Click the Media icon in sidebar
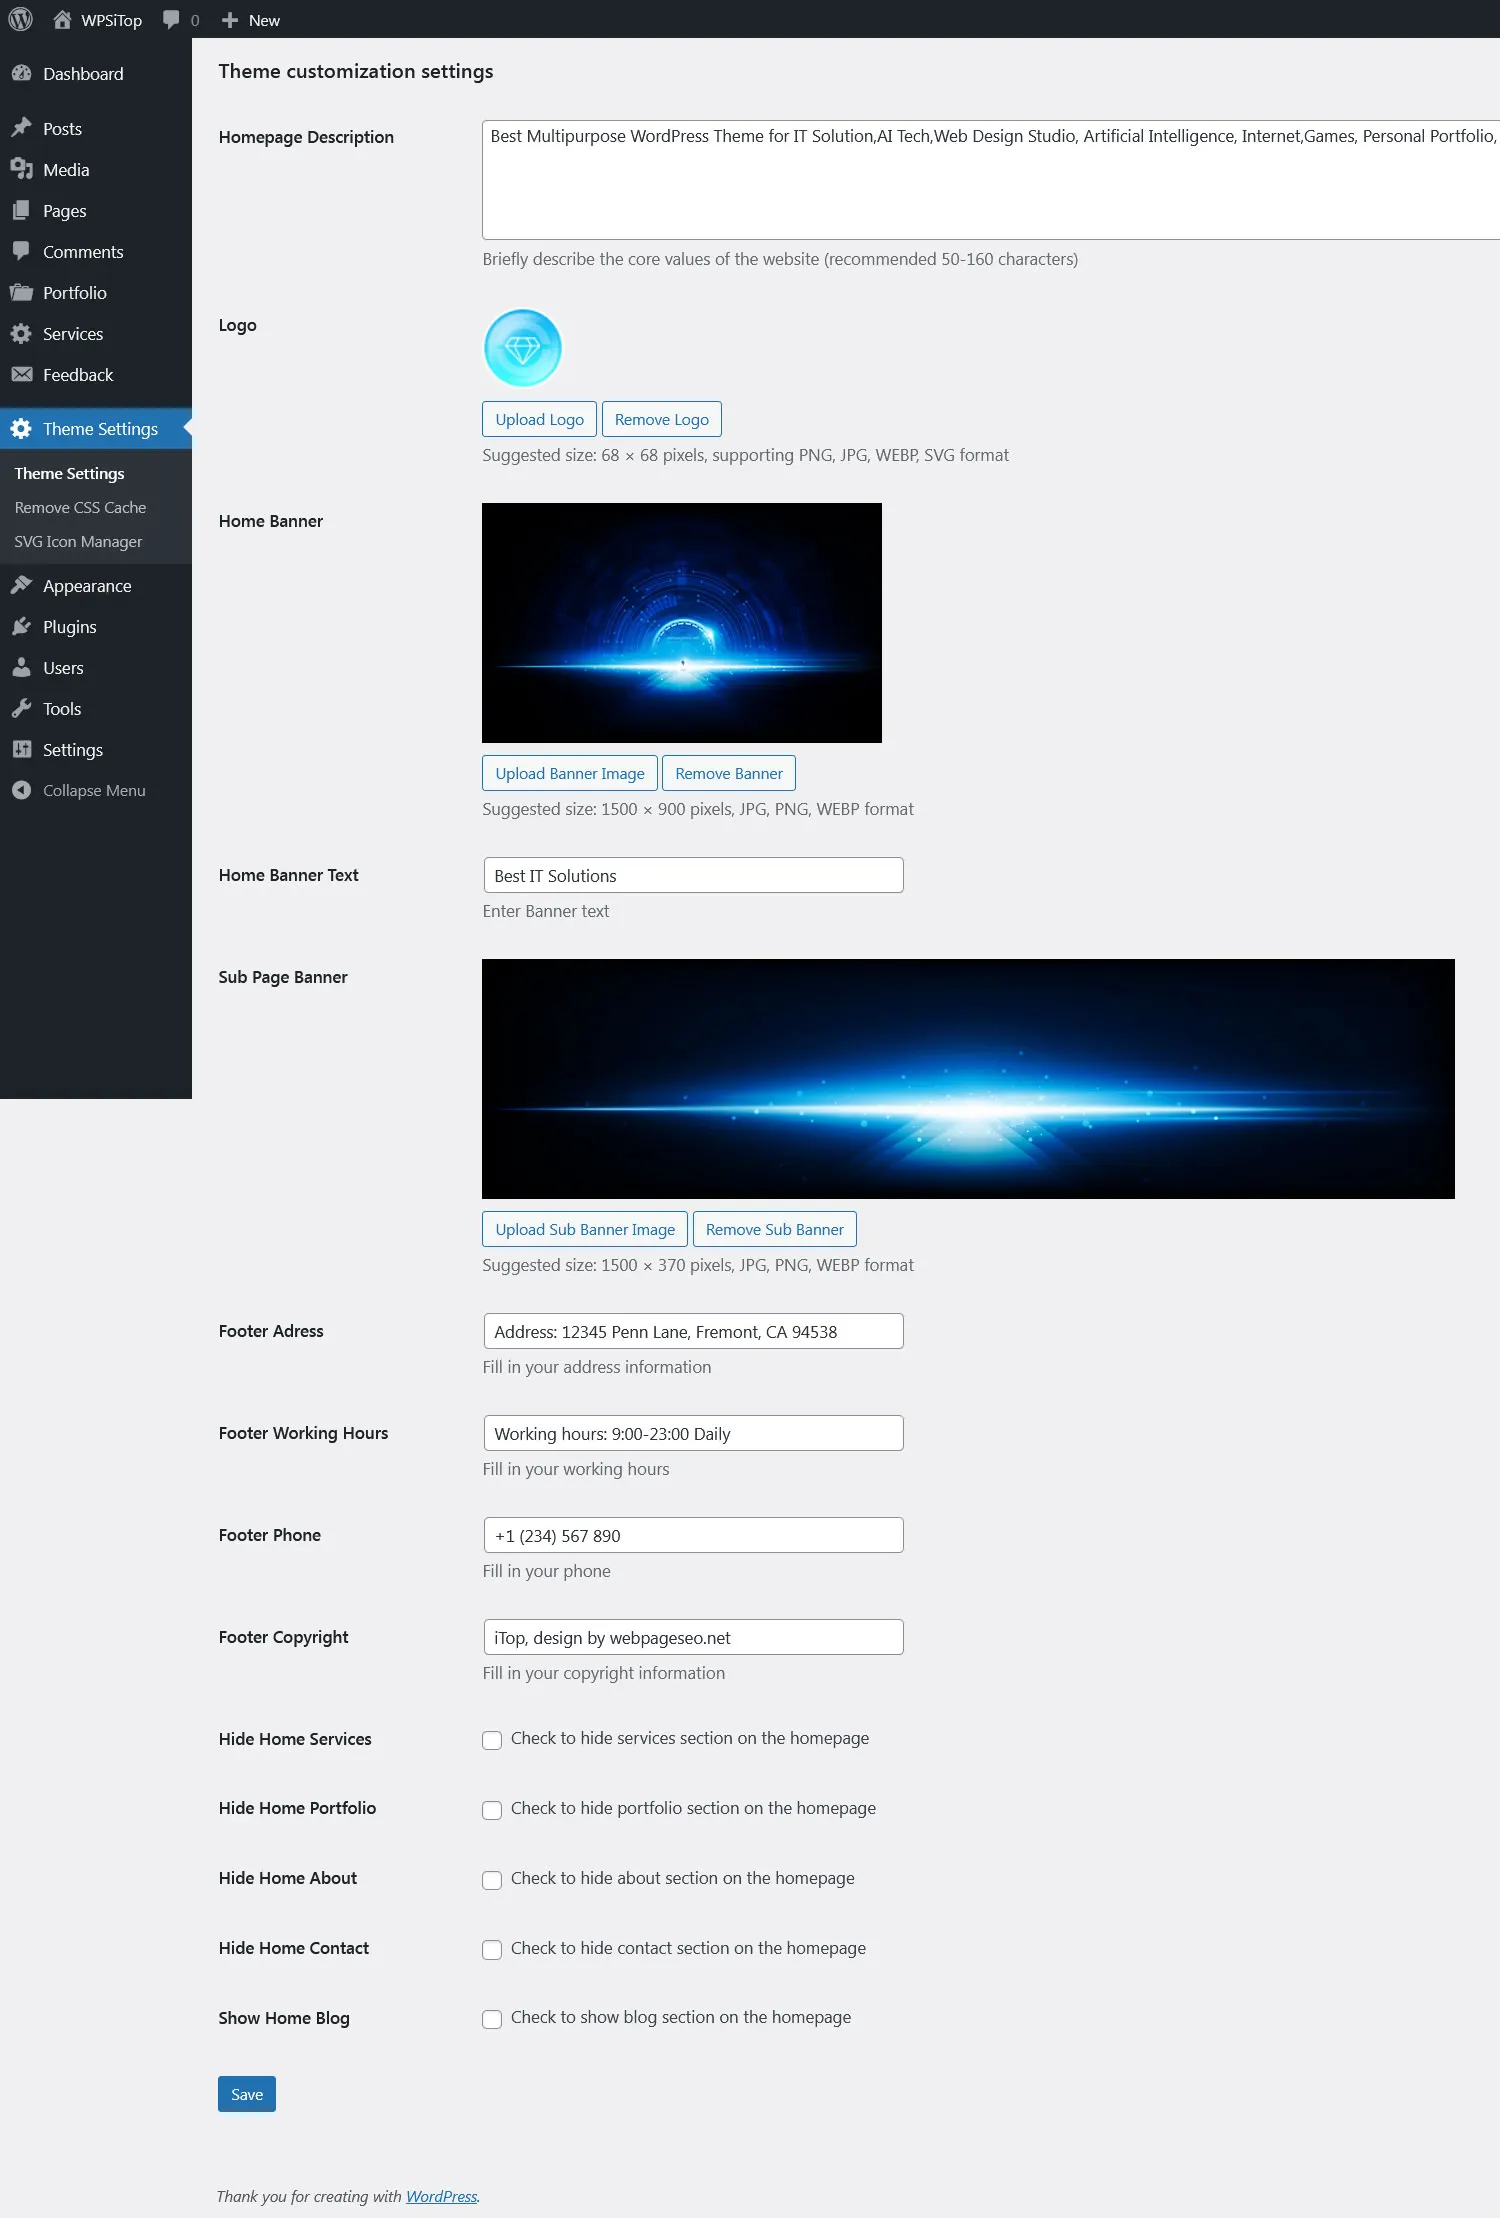 (21, 169)
